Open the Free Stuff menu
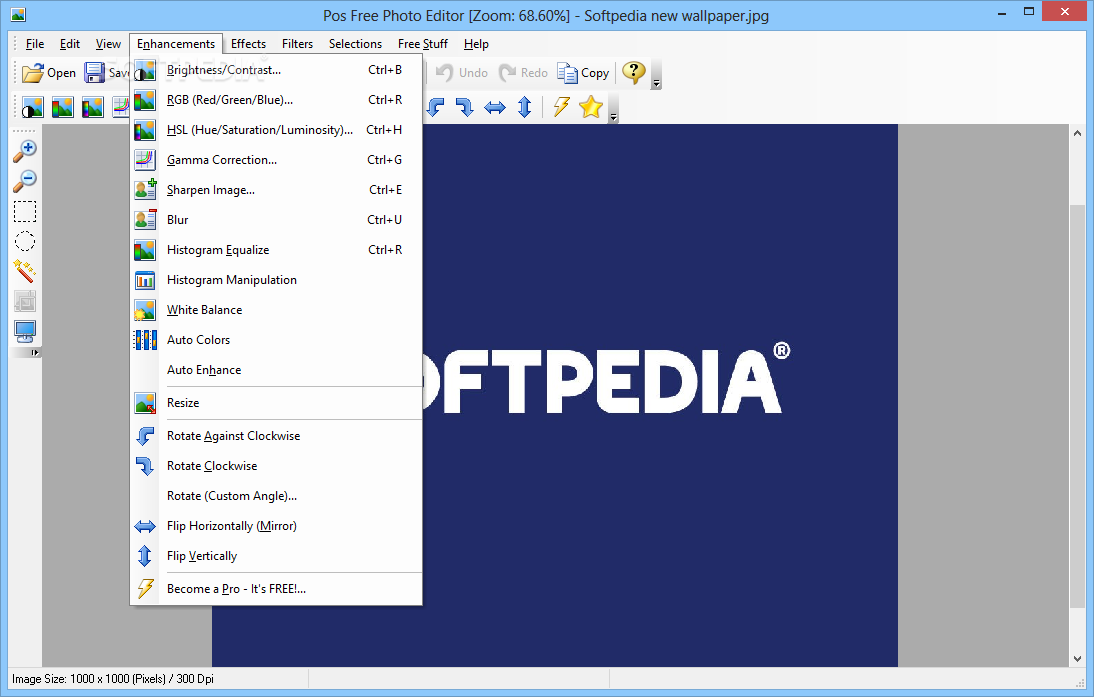Viewport: 1094px width, 697px height. point(423,44)
